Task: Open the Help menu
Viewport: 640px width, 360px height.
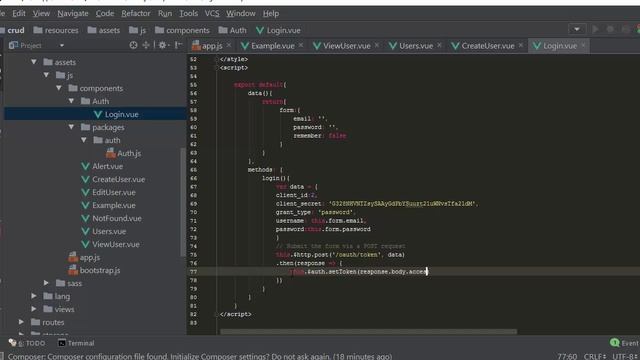Action: [271, 13]
